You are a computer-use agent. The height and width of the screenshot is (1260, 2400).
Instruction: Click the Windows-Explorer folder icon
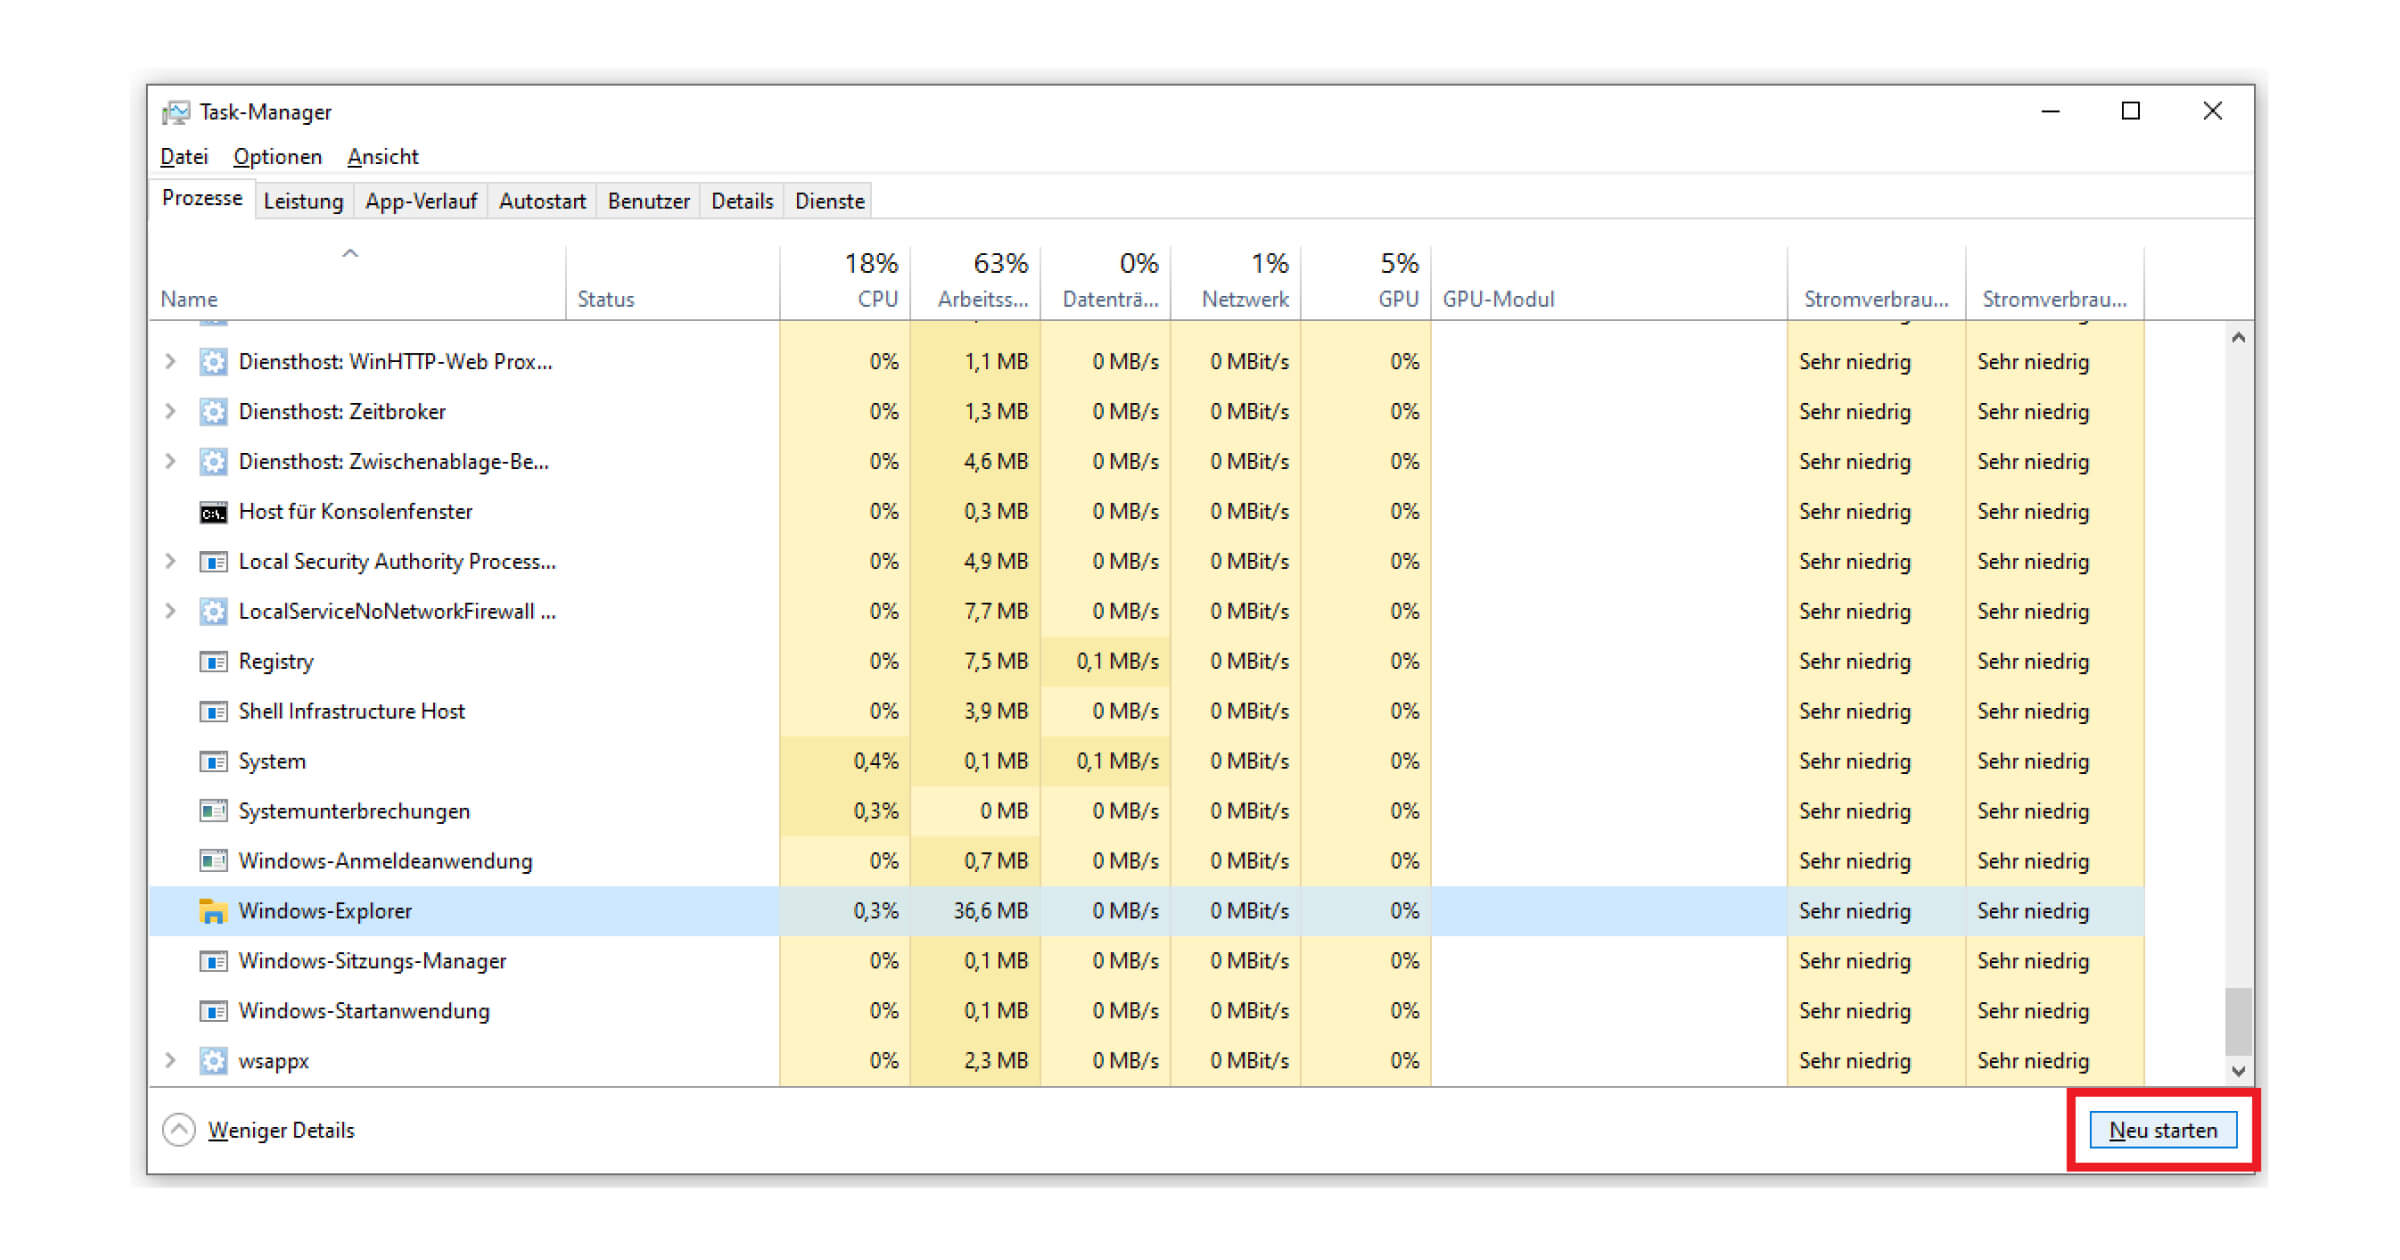pos(214,911)
